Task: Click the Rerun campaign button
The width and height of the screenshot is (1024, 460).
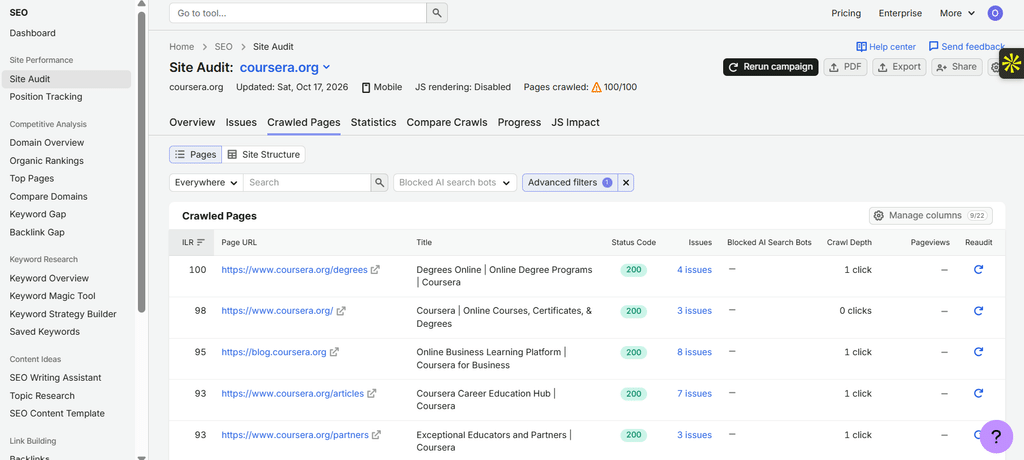Action: point(771,67)
